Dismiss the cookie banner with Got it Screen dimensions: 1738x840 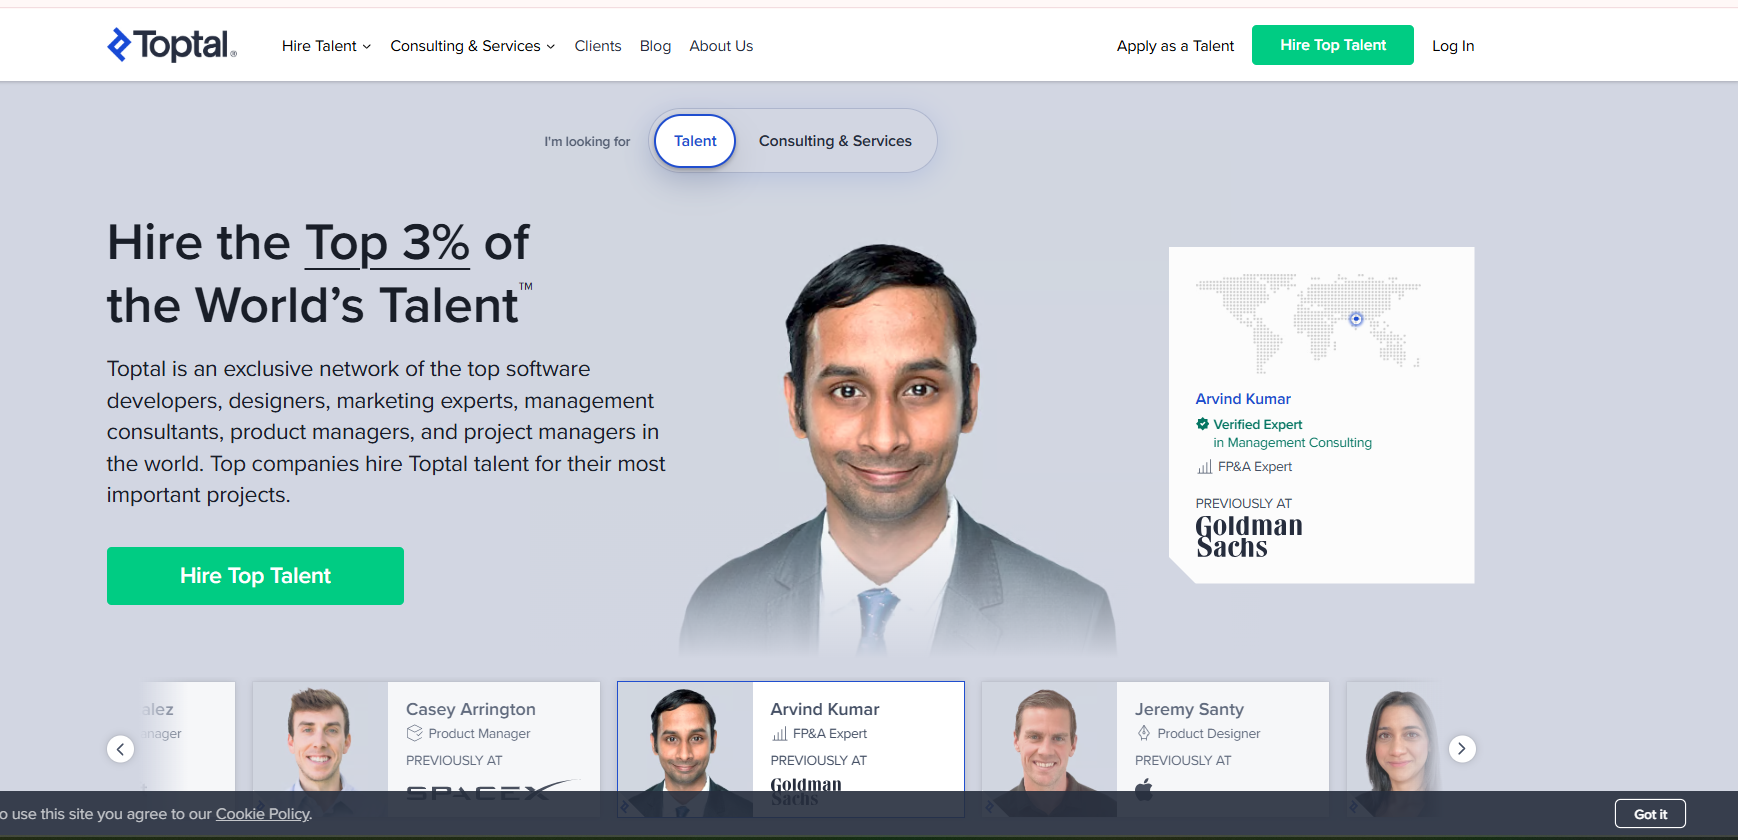[1650, 814]
